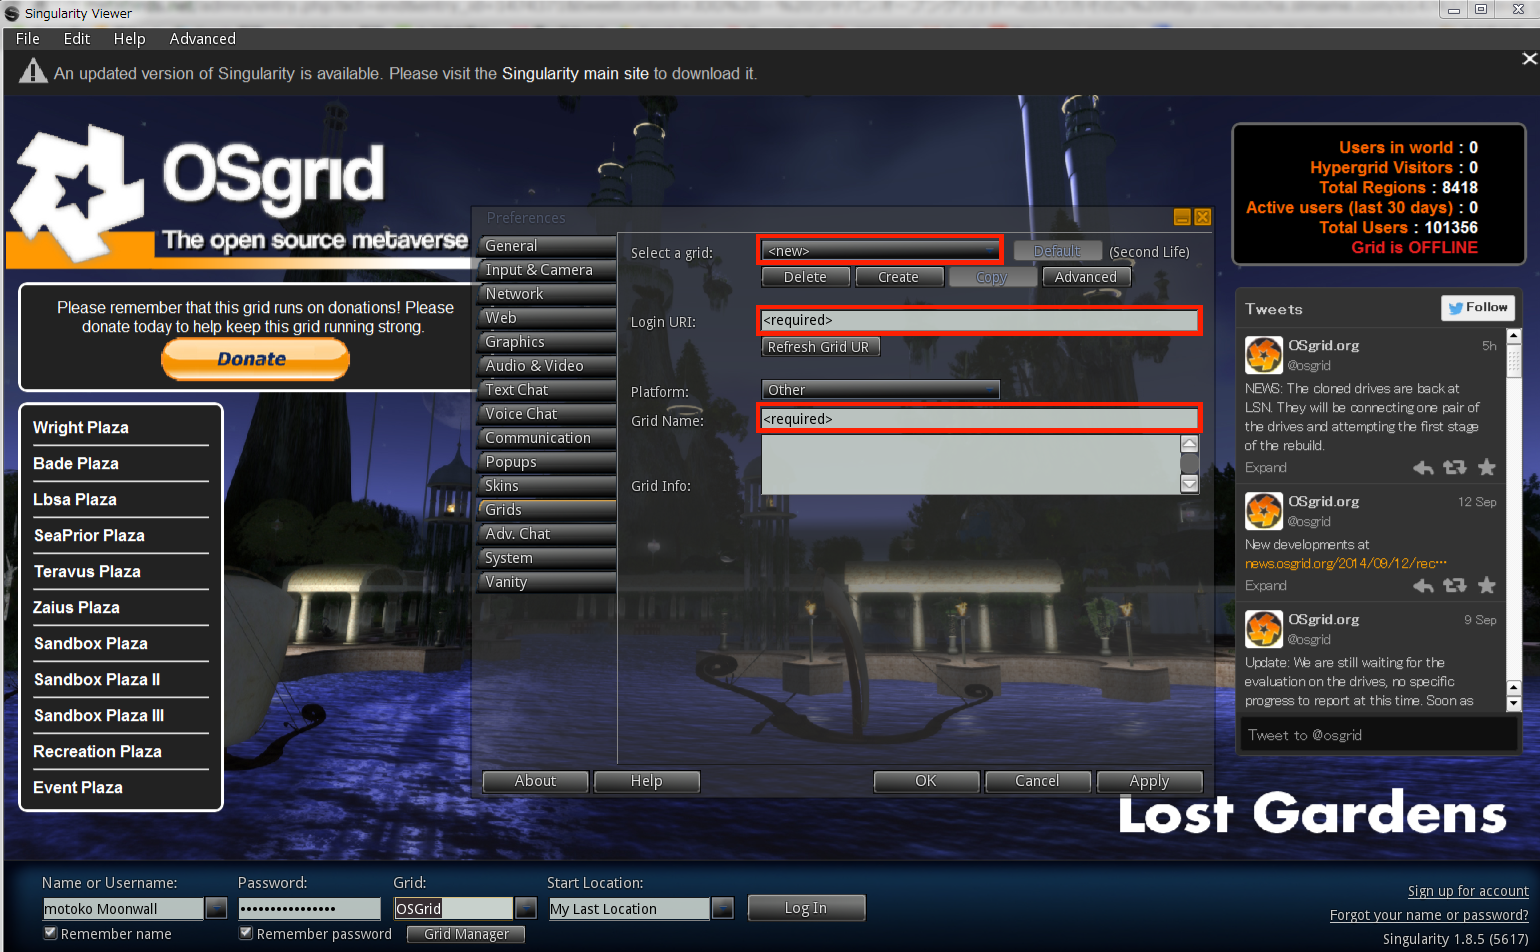
Task: Click Tweet to @osgrid field
Action: [x=1378, y=735]
